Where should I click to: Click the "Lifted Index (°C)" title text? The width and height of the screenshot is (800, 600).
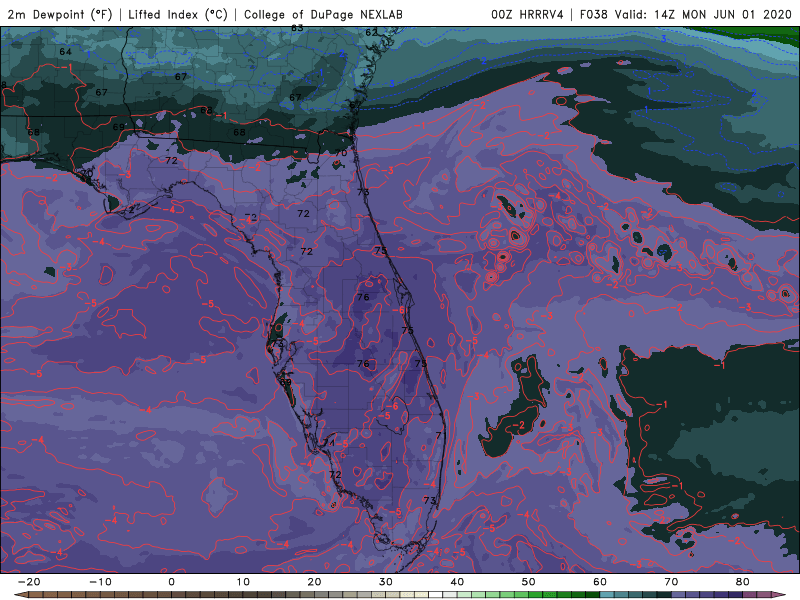(178, 14)
